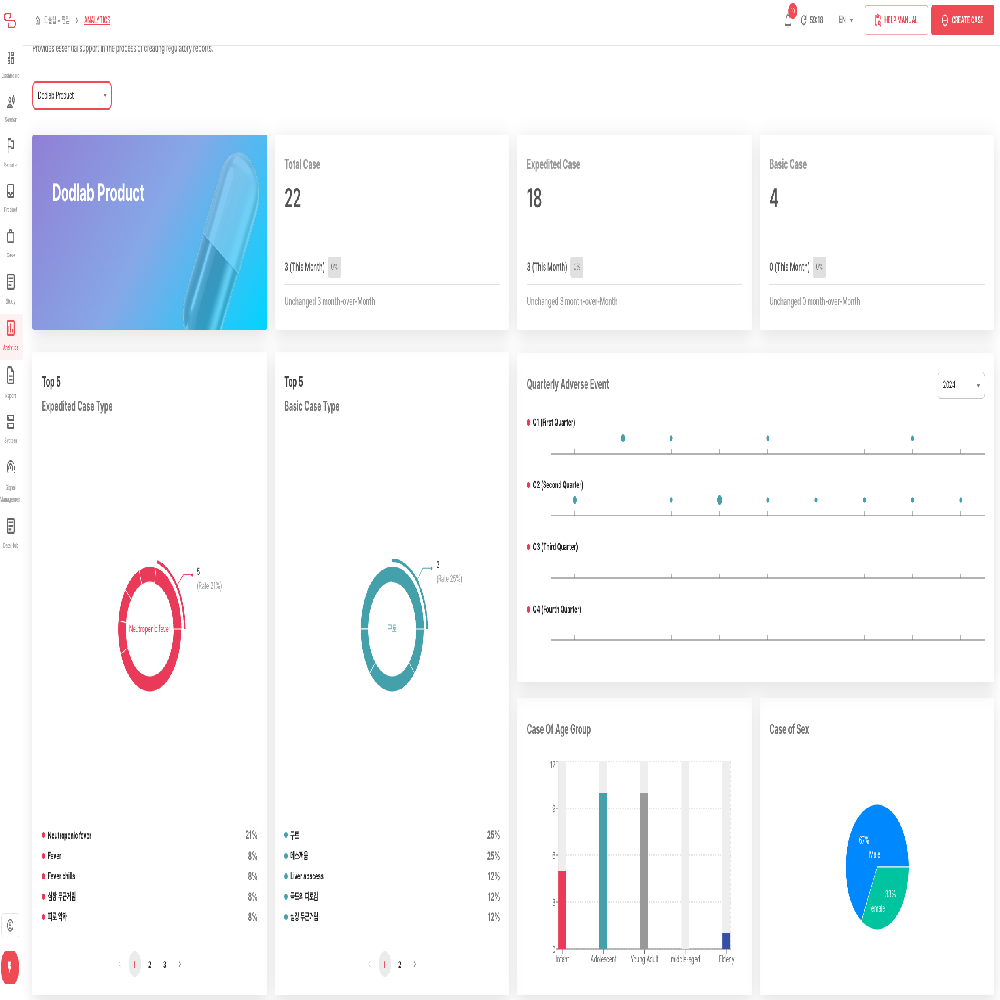Open the HELP MANUAL button

[897, 19]
